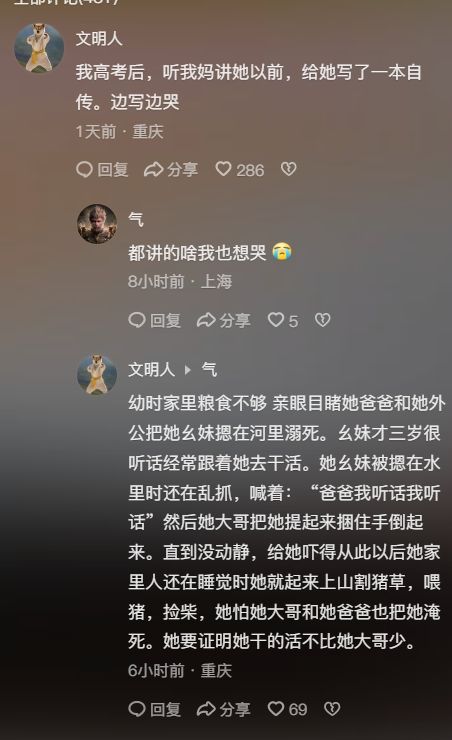Share the long reply posted 6小时前
The height and width of the screenshot is (740, 452).
[224, 709]
